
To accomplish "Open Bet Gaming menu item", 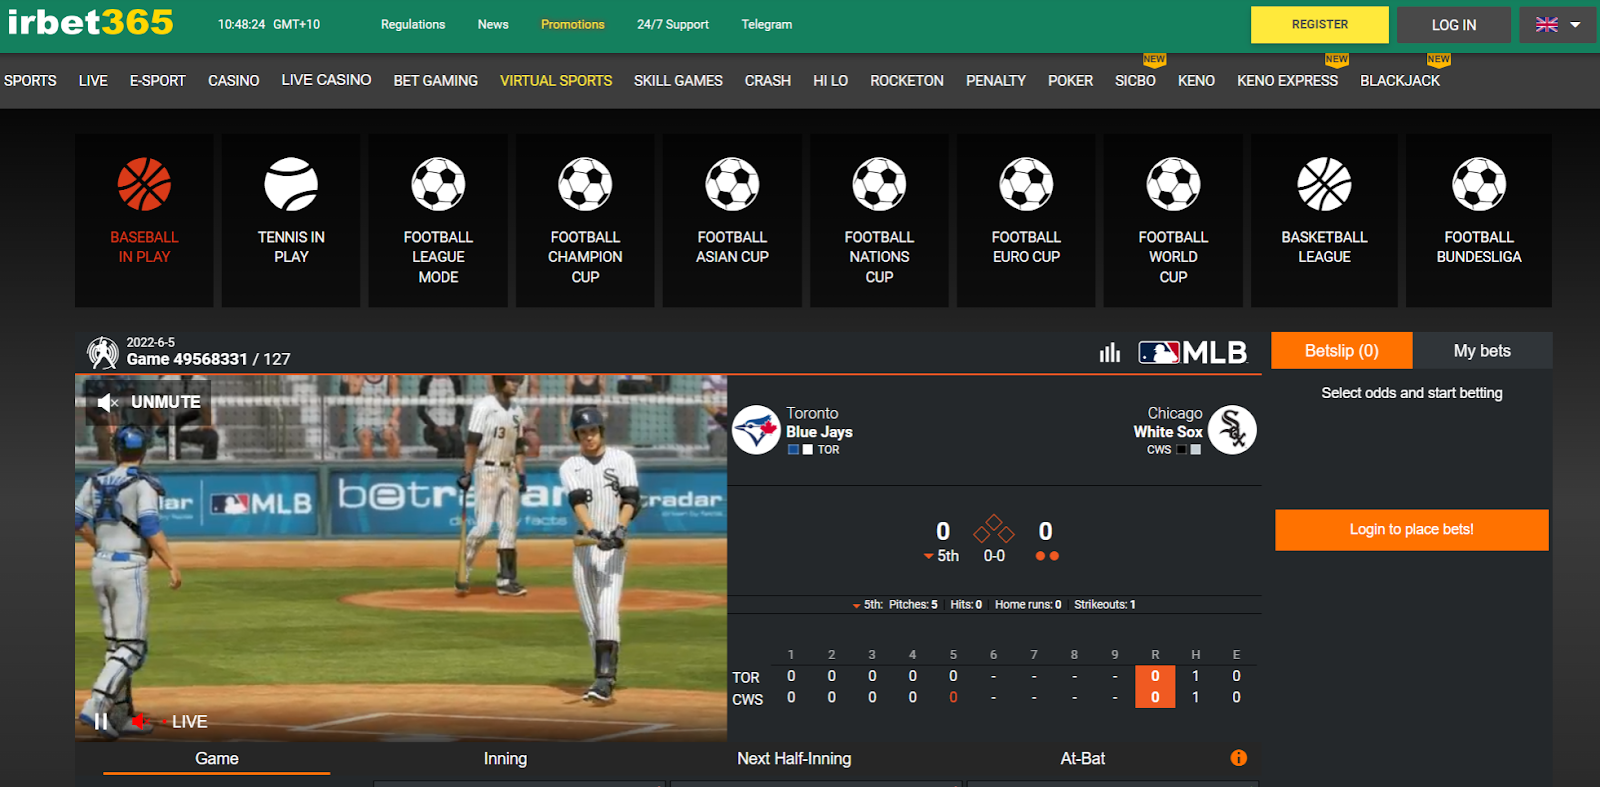I will click(436, 80).
